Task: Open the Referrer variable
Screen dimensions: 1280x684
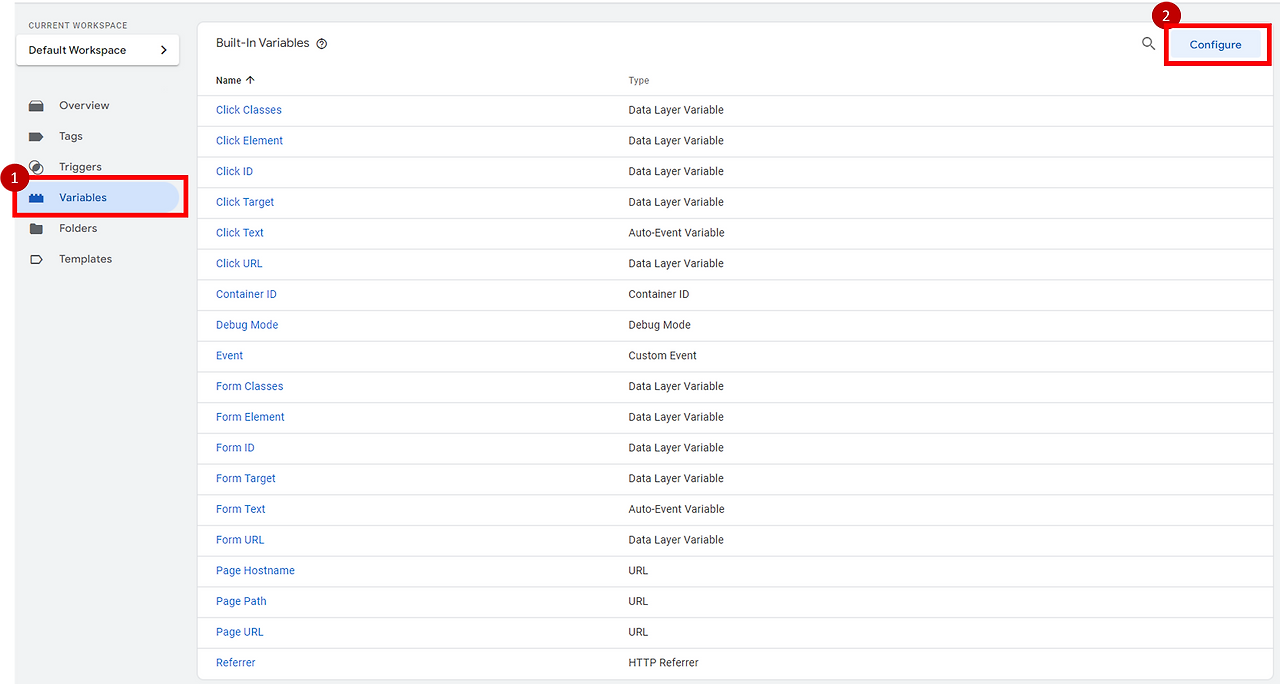Action: [236, 662]
